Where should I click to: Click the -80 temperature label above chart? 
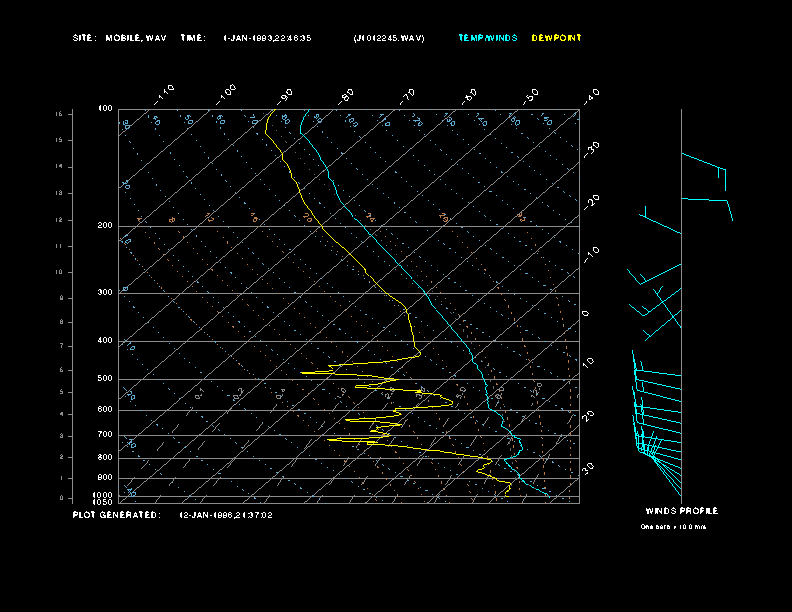[346, 96]
